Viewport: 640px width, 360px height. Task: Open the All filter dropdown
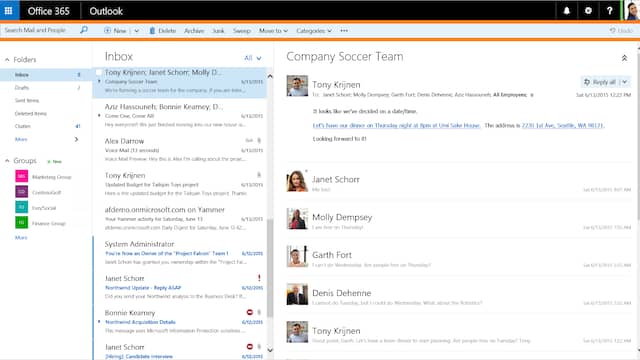point(253,58)
